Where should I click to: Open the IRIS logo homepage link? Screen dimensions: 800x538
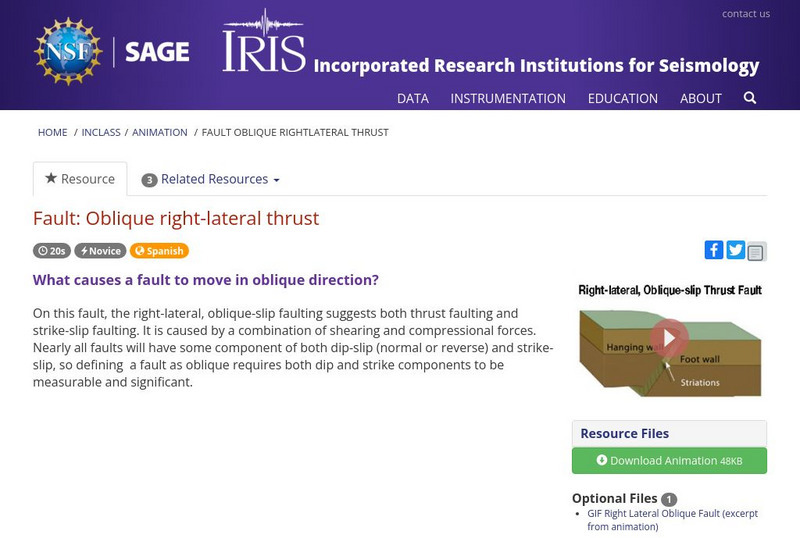[x=264, y=41]
